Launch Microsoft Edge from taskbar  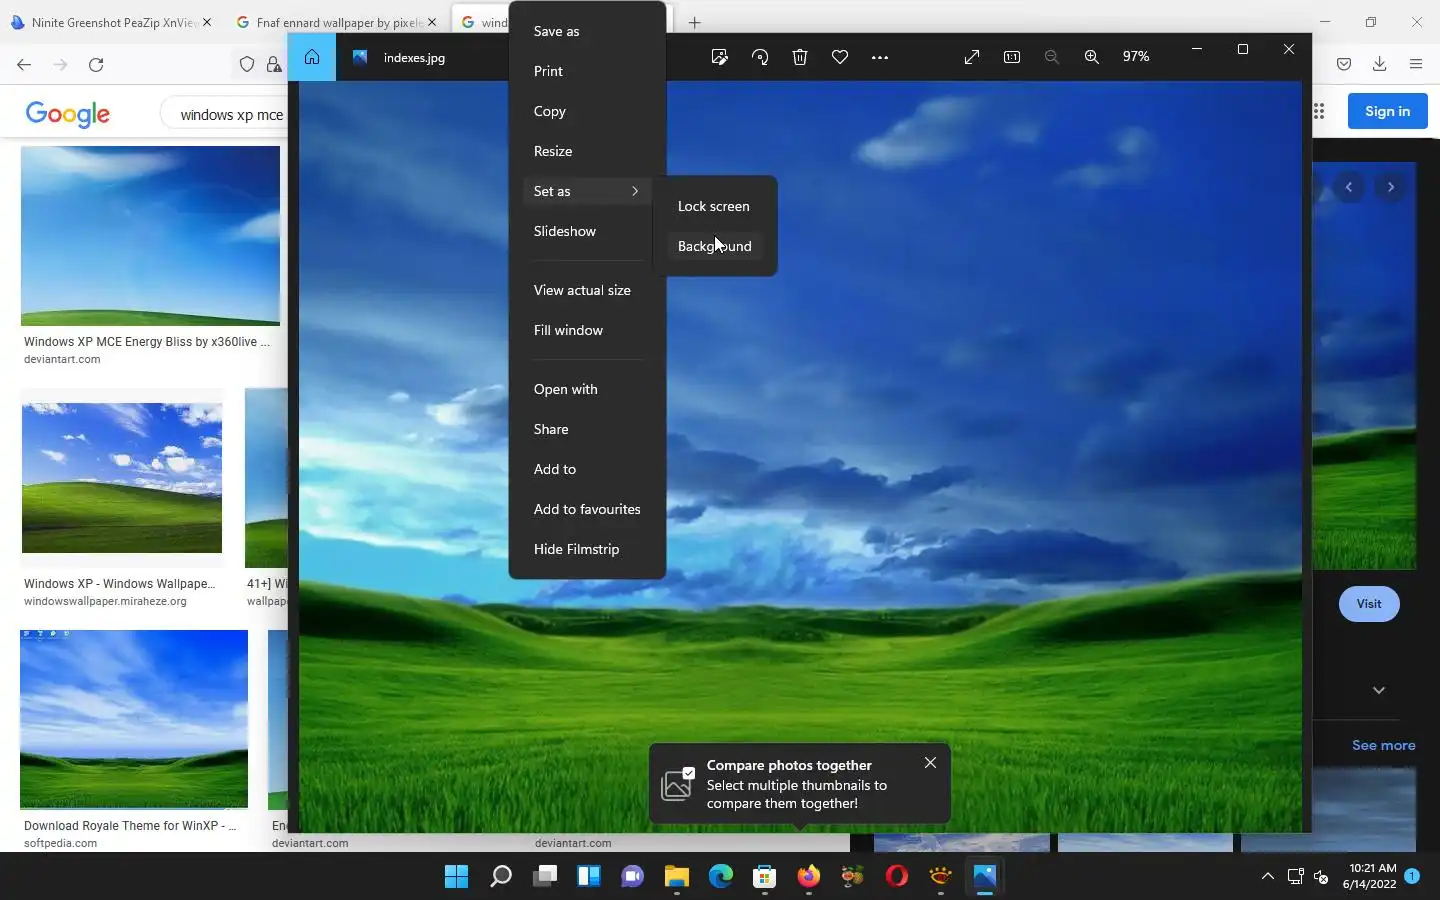721,877
